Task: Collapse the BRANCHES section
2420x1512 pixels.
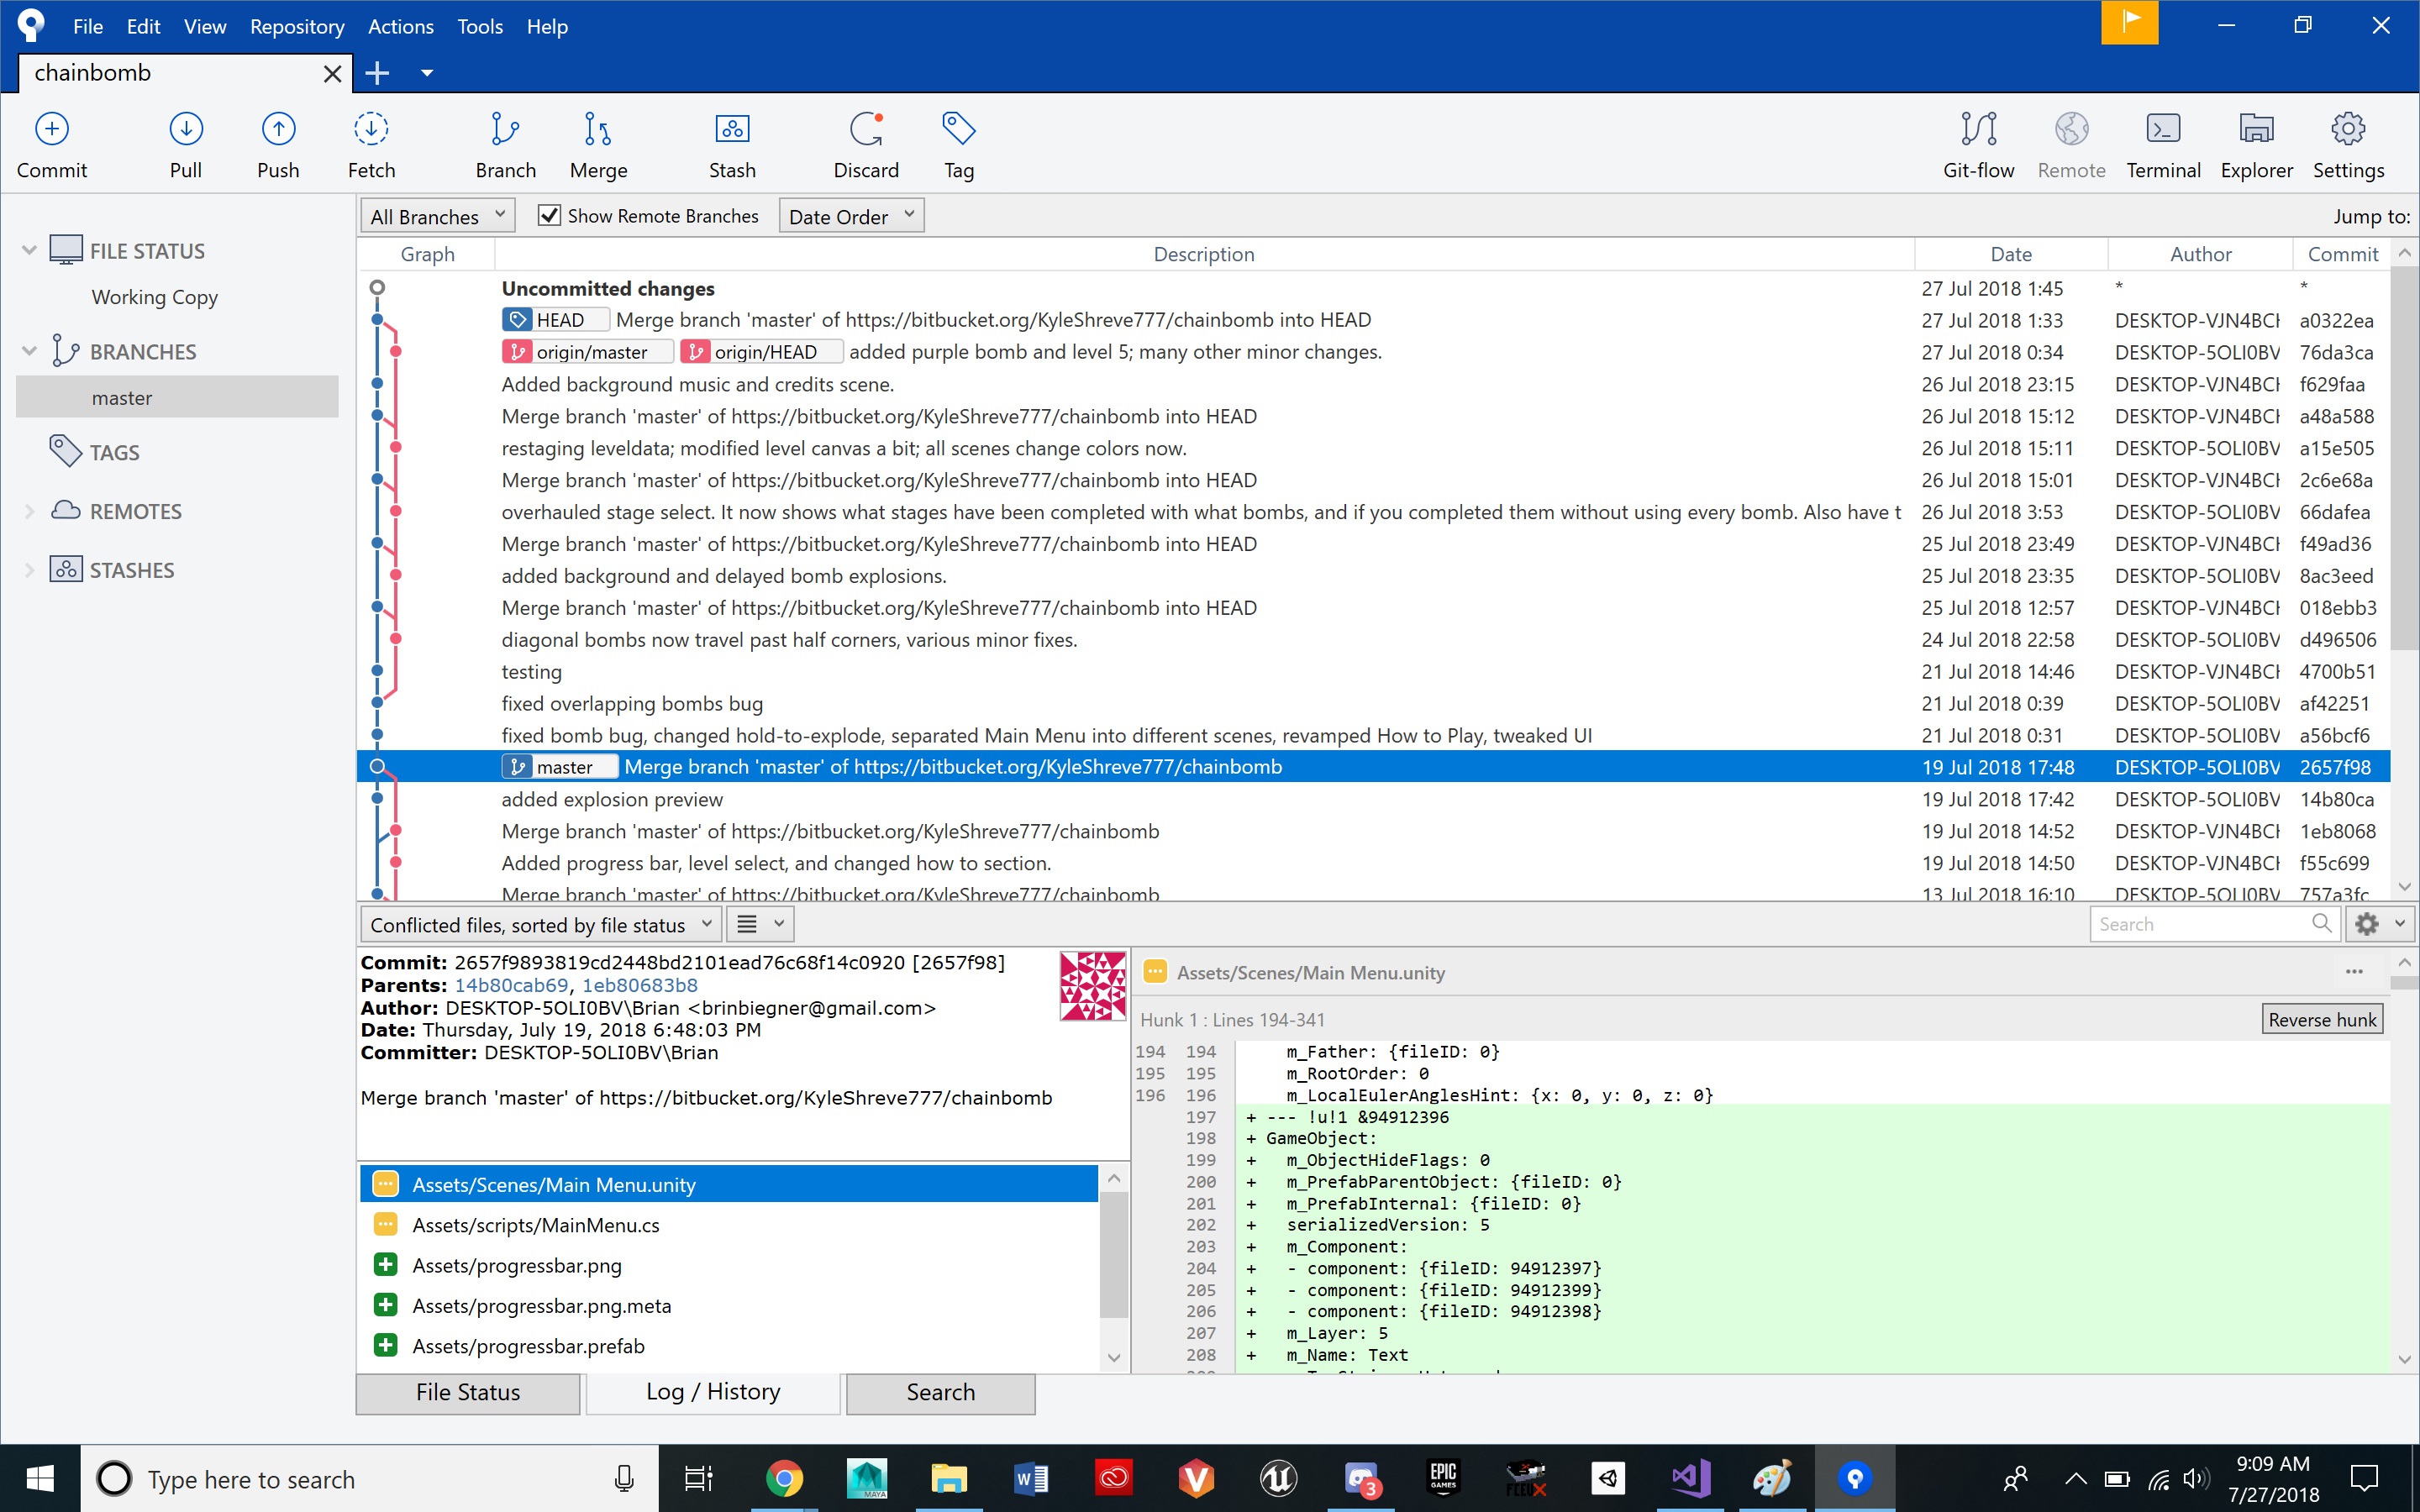Action: [29, 351]
